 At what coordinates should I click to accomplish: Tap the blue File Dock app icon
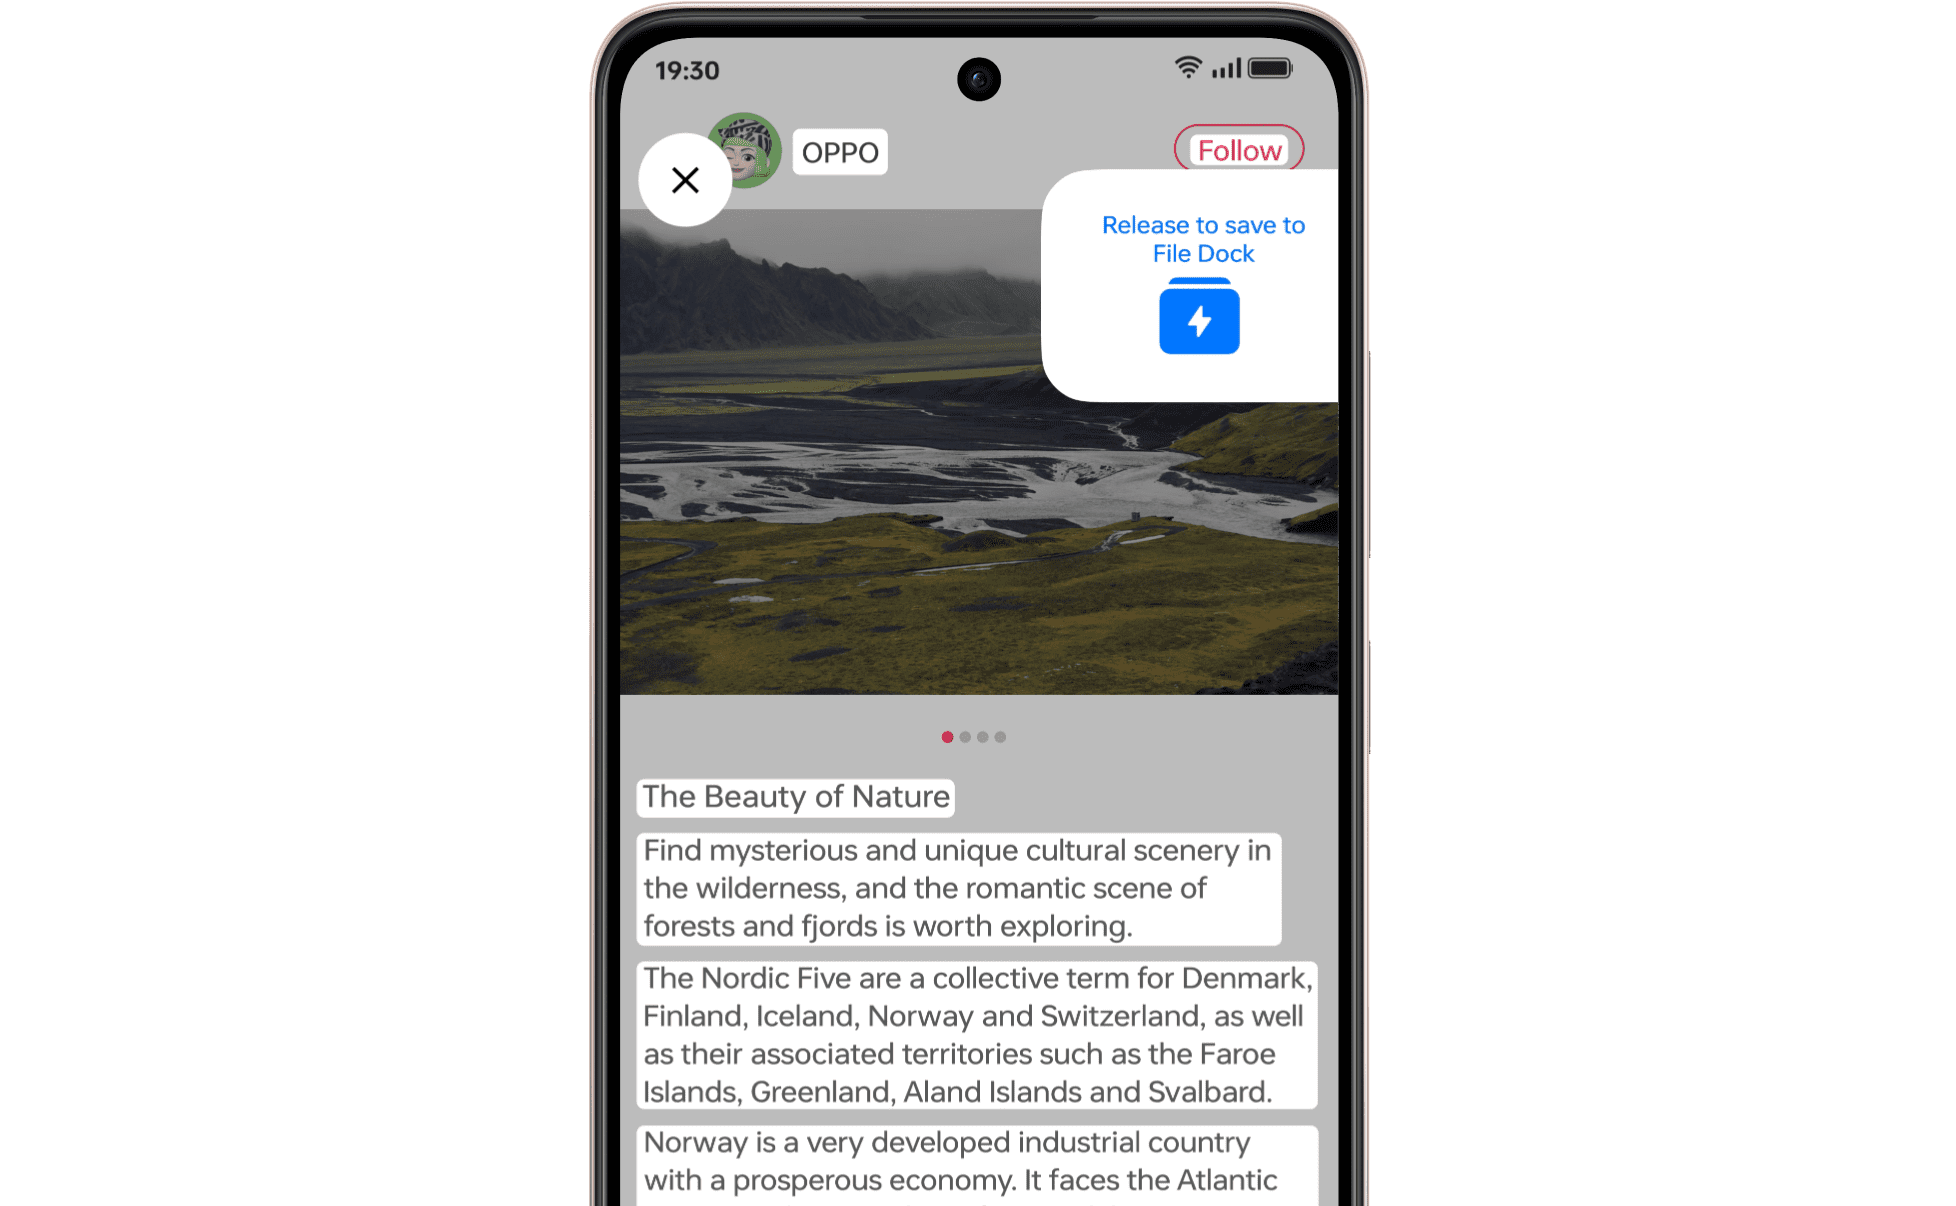(1199, 319)
